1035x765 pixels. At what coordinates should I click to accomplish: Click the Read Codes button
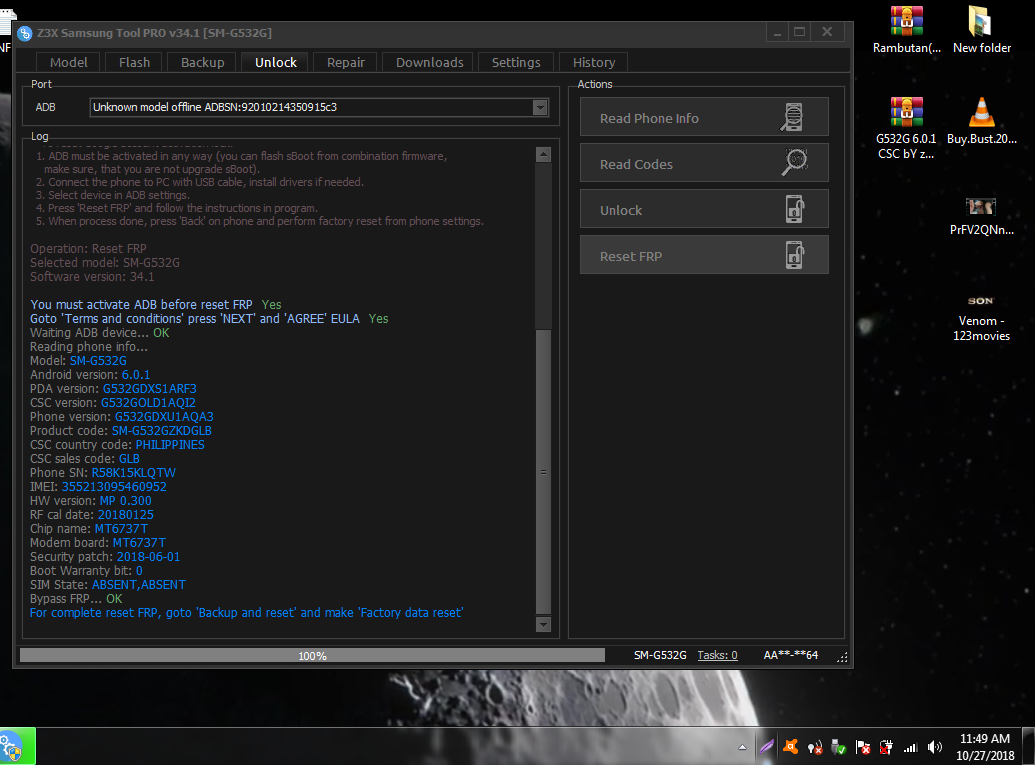[x=704, y=163]
